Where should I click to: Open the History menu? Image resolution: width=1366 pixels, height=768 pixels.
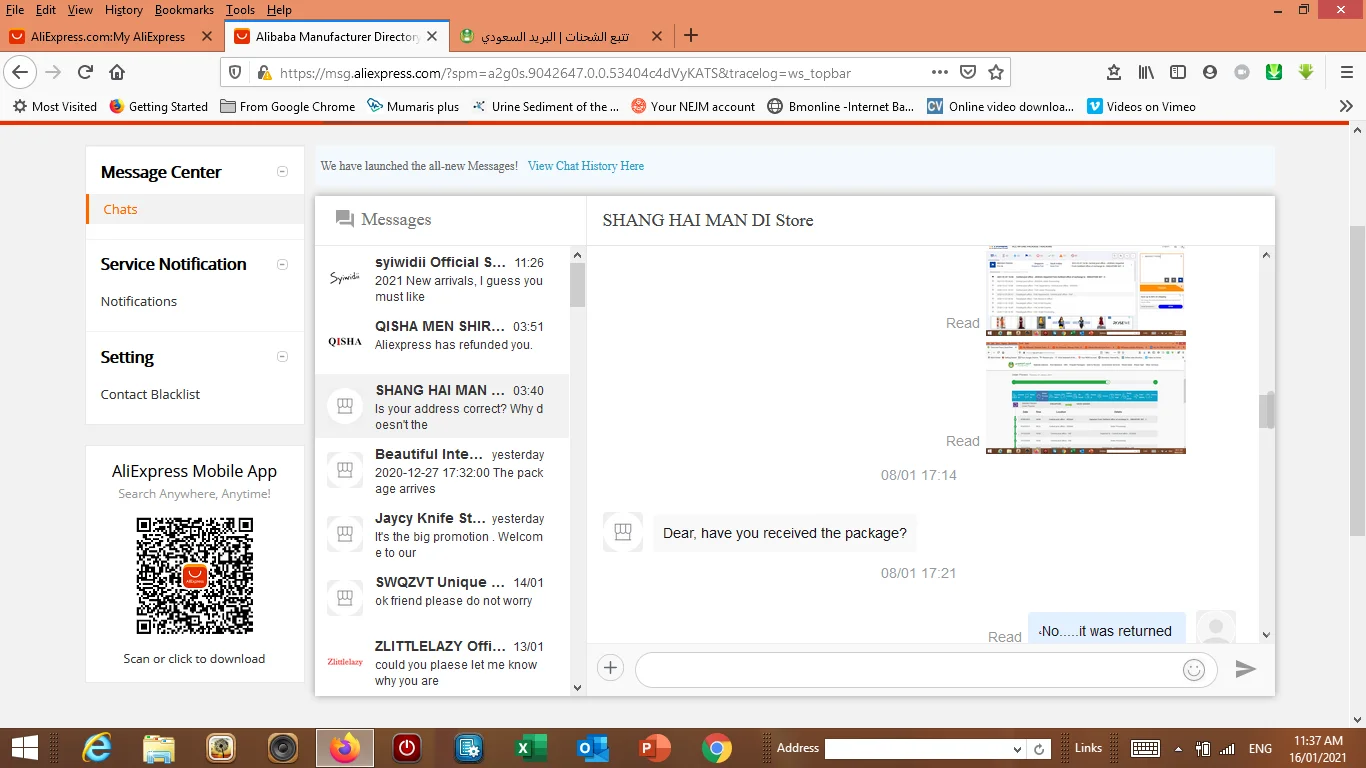coord(124,10)
